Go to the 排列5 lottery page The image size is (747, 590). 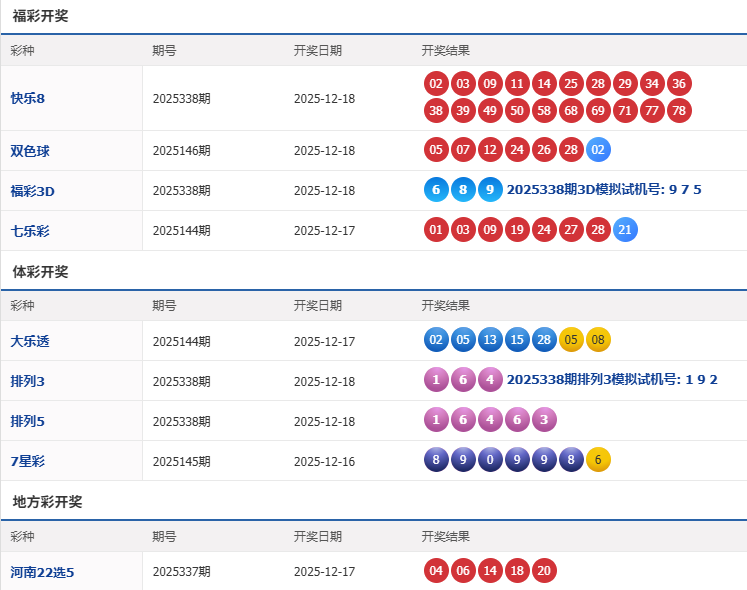click(27, 421)
